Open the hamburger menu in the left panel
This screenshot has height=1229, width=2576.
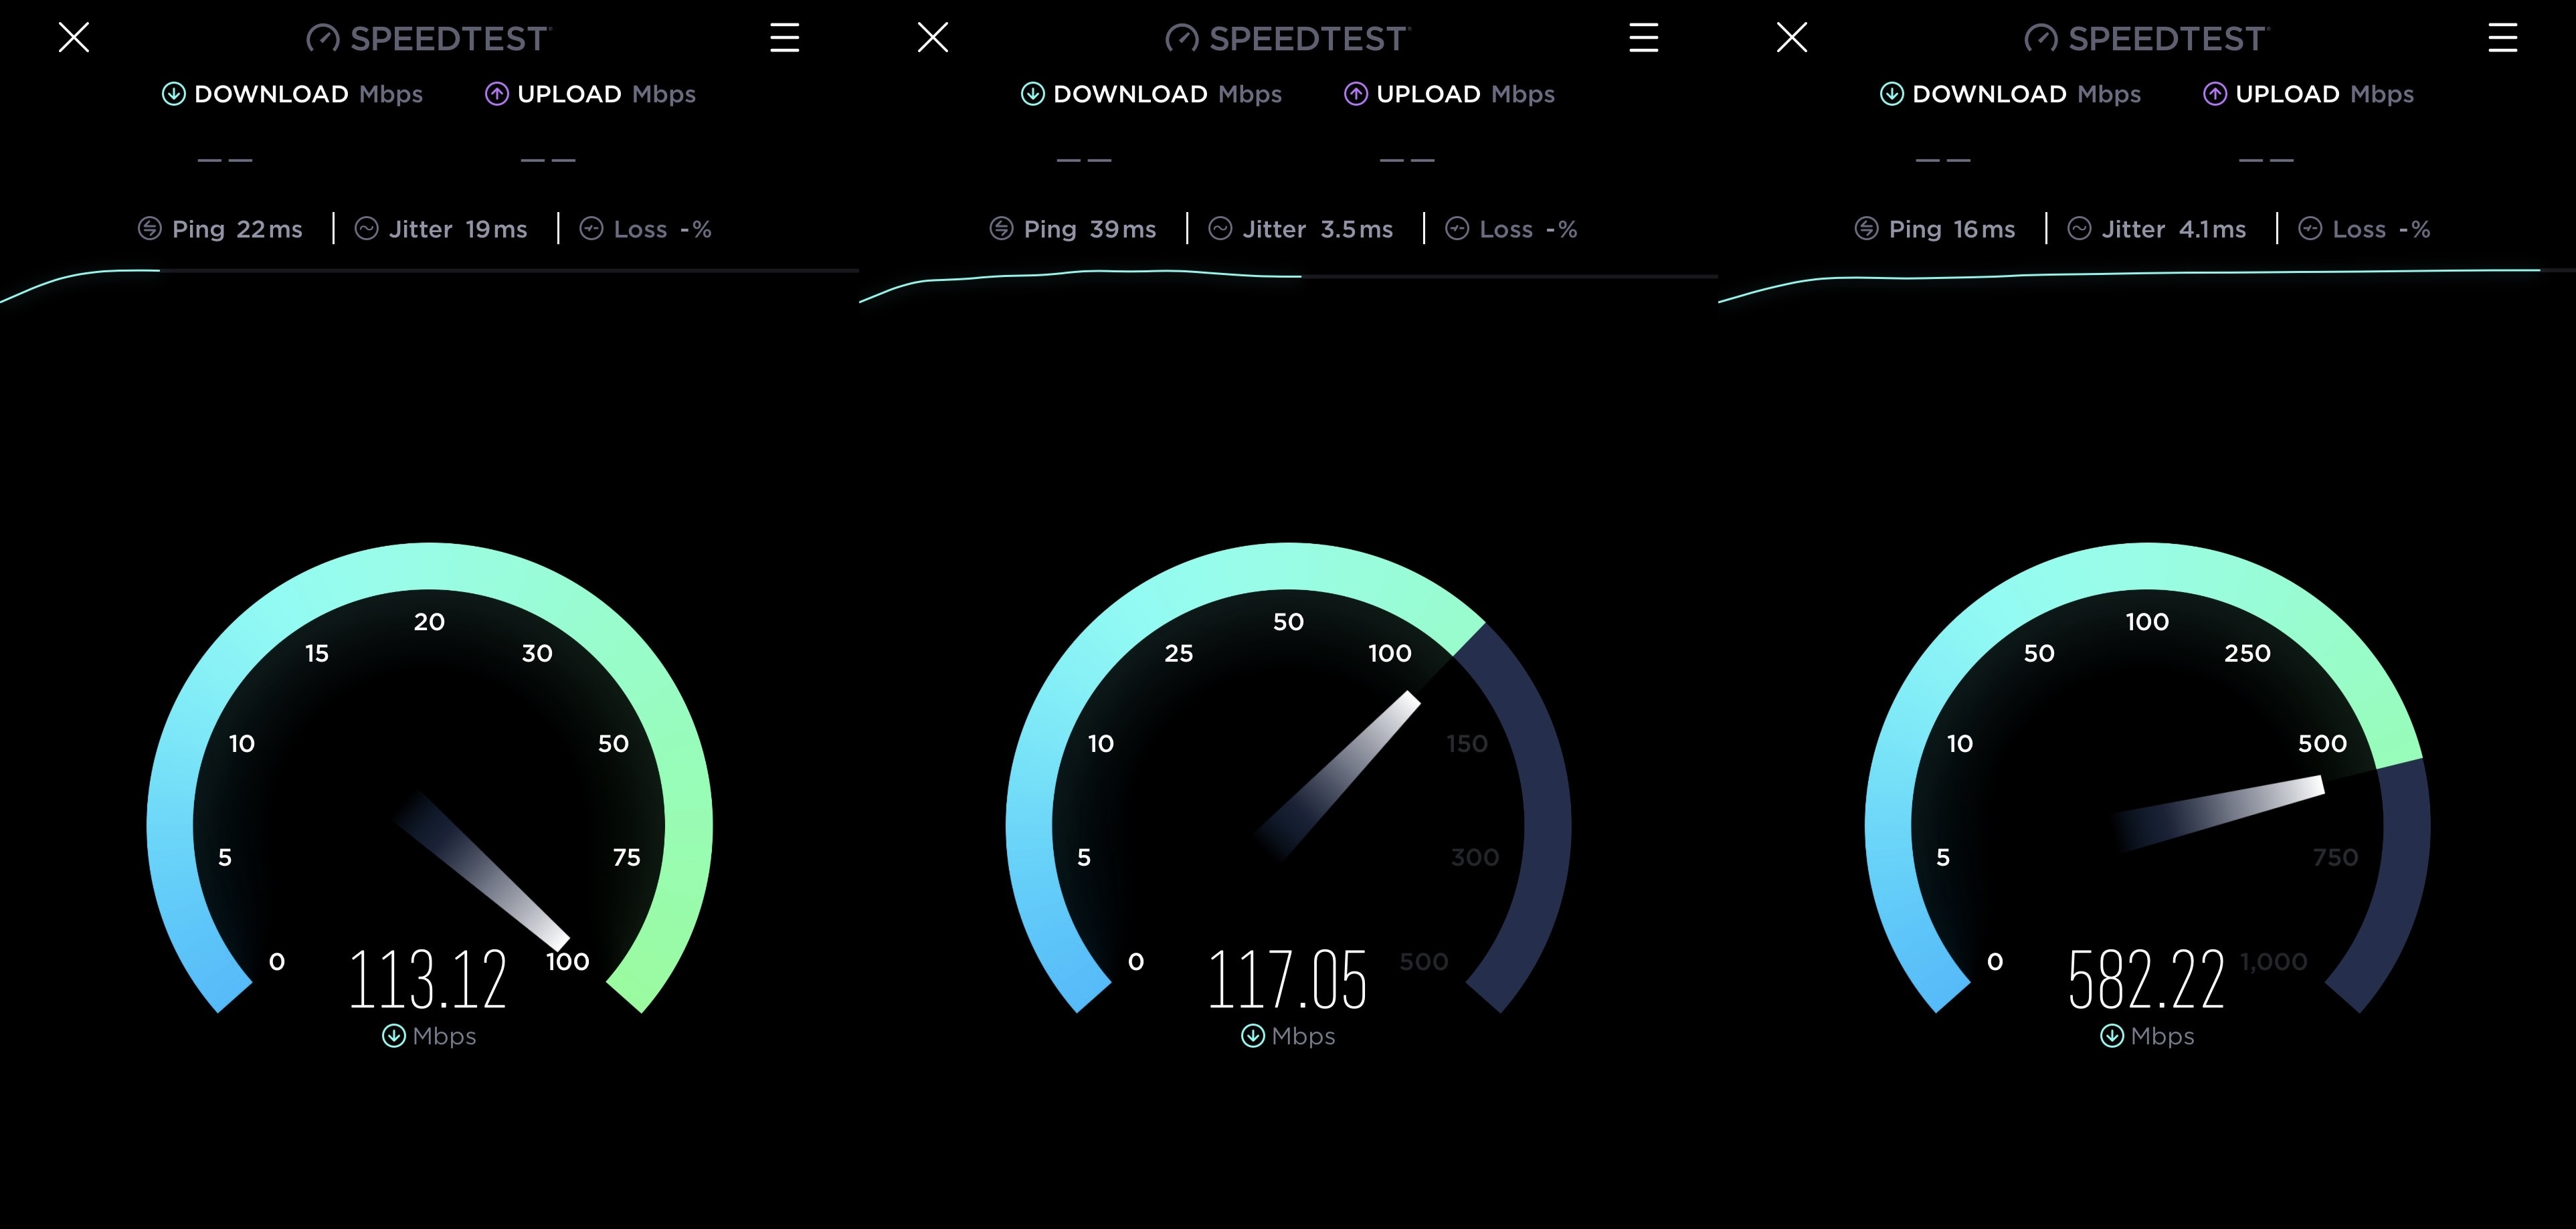coord(784,38)
